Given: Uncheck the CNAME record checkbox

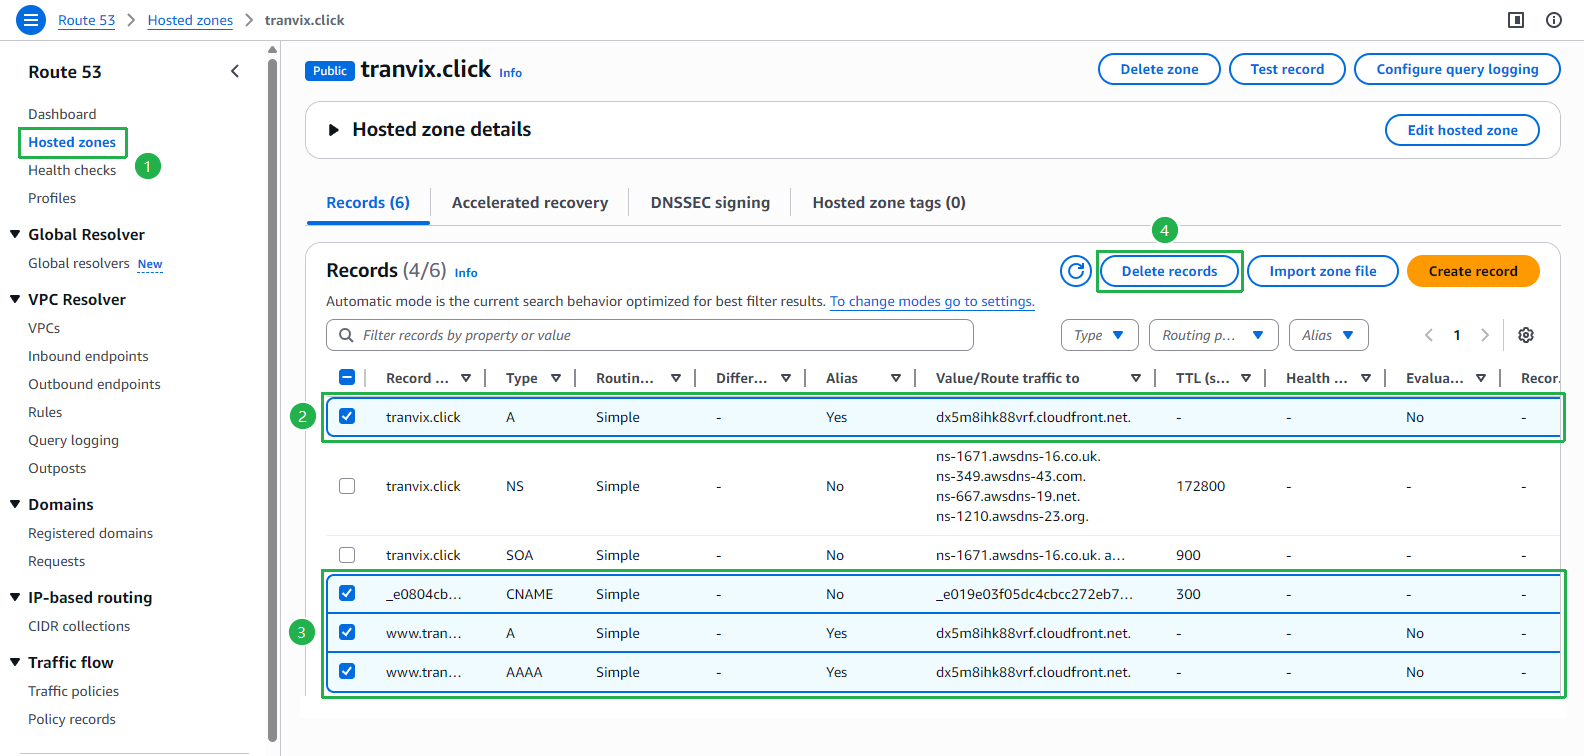Looking at the screenshot, I should pyautogui.click(x=347, y=593).
